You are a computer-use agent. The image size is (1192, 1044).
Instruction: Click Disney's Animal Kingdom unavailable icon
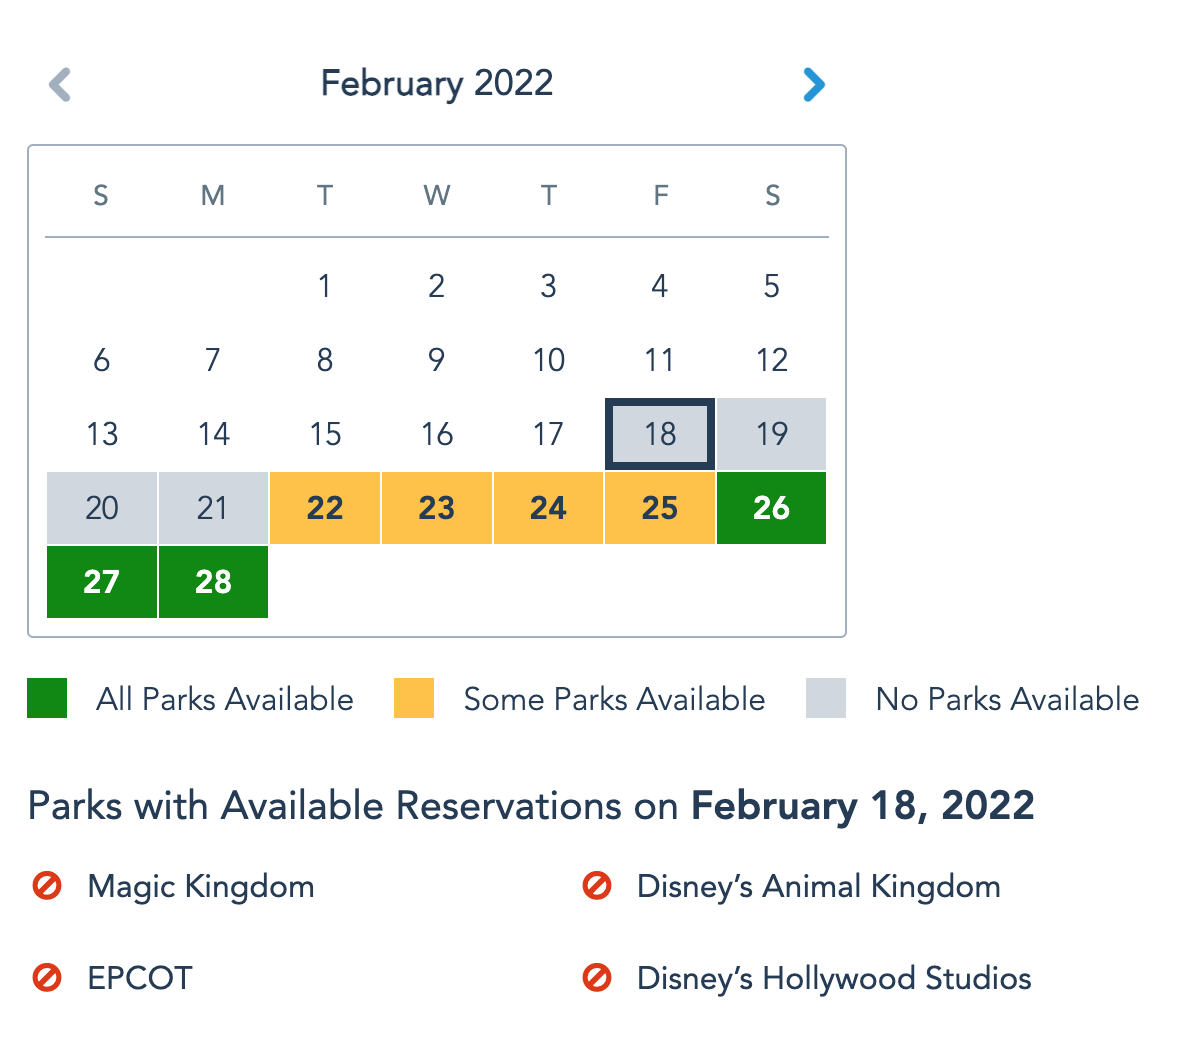597,886
